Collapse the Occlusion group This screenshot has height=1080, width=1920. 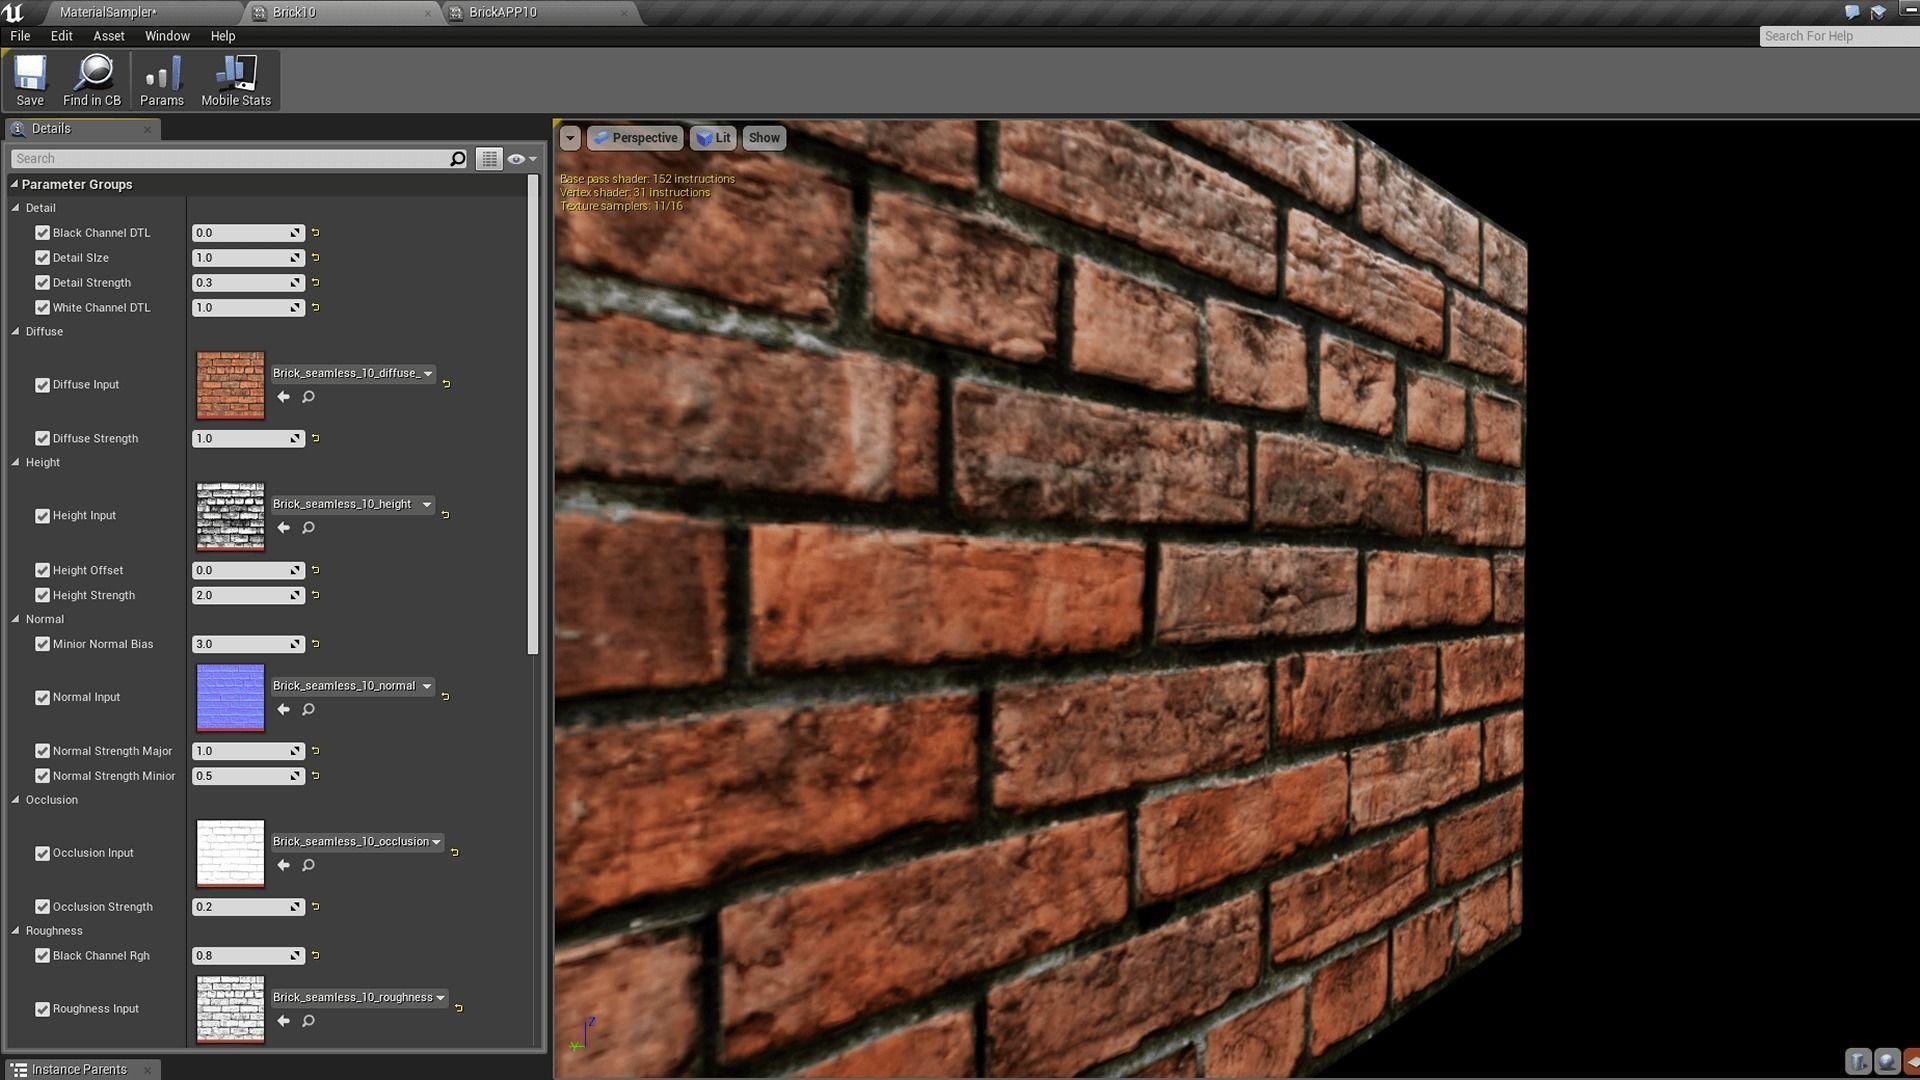point(15,800)
